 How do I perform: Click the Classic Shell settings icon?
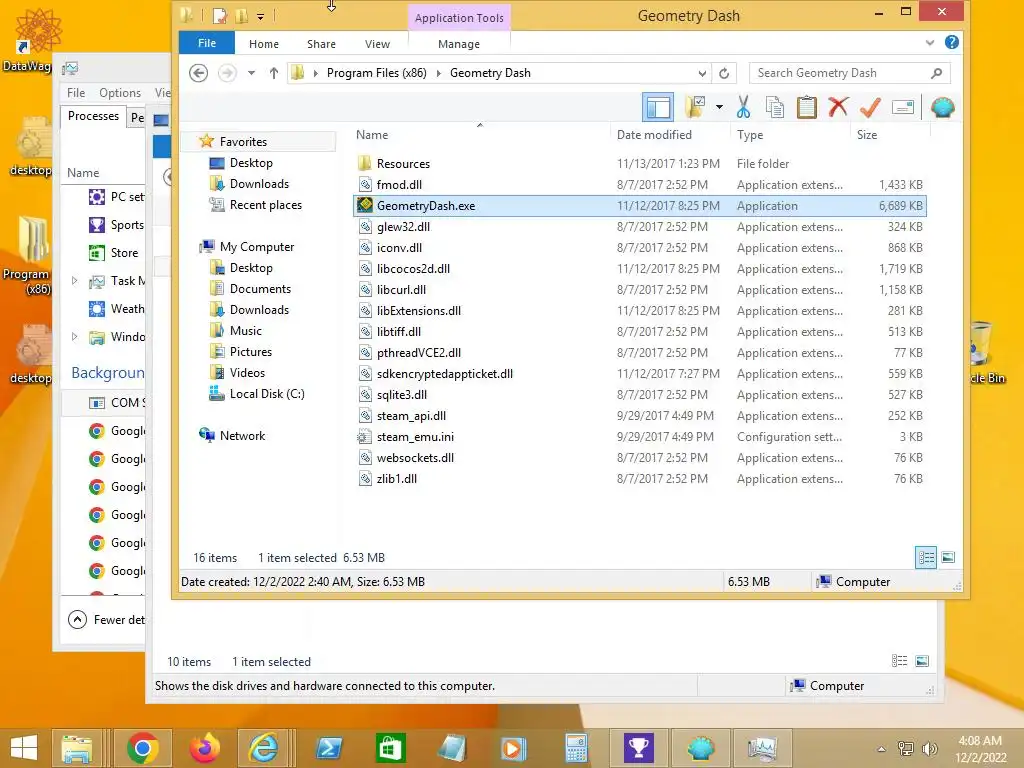(942, 107)
